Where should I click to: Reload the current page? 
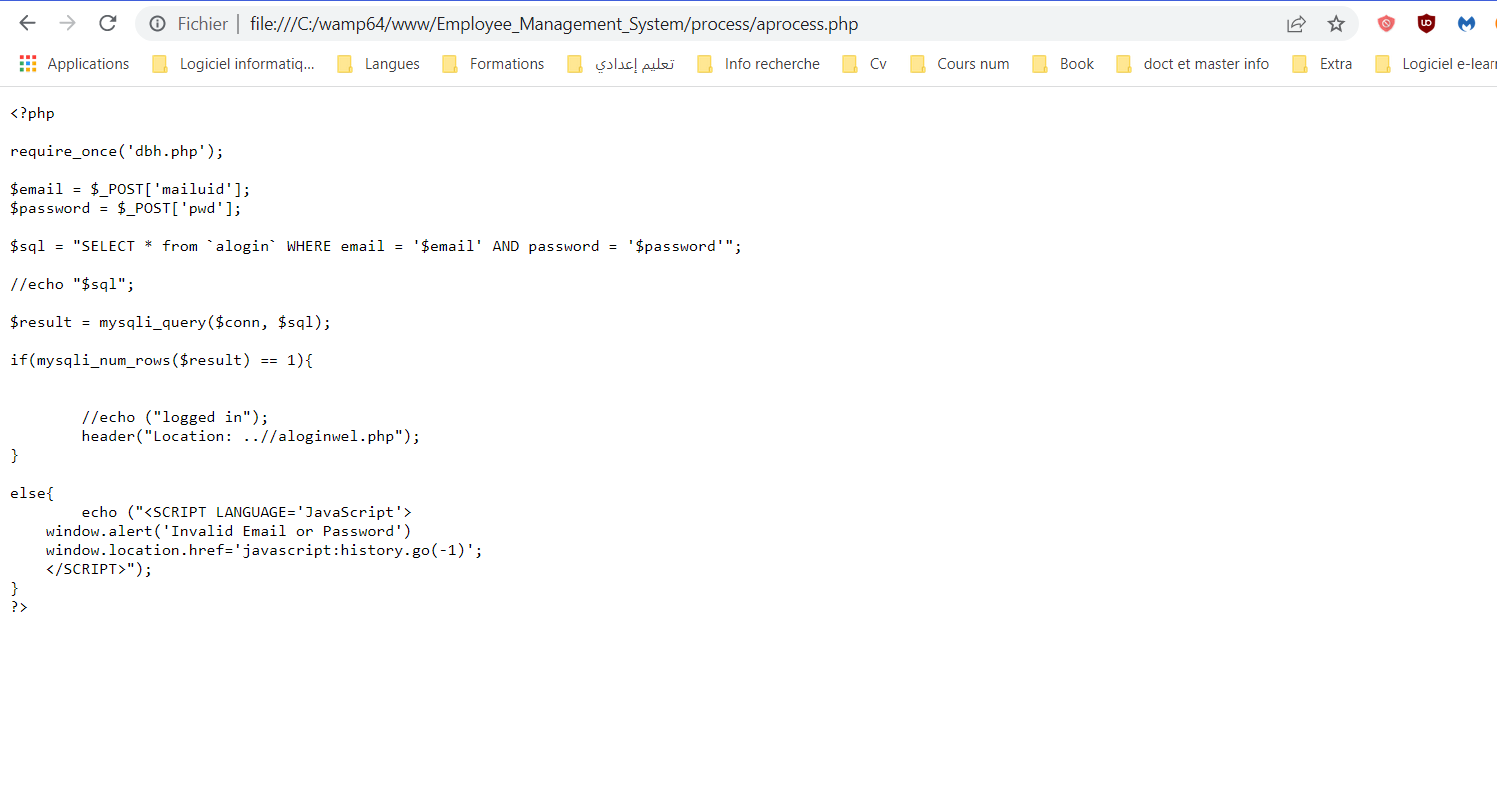pyautogui.click(x=108, y=23)
